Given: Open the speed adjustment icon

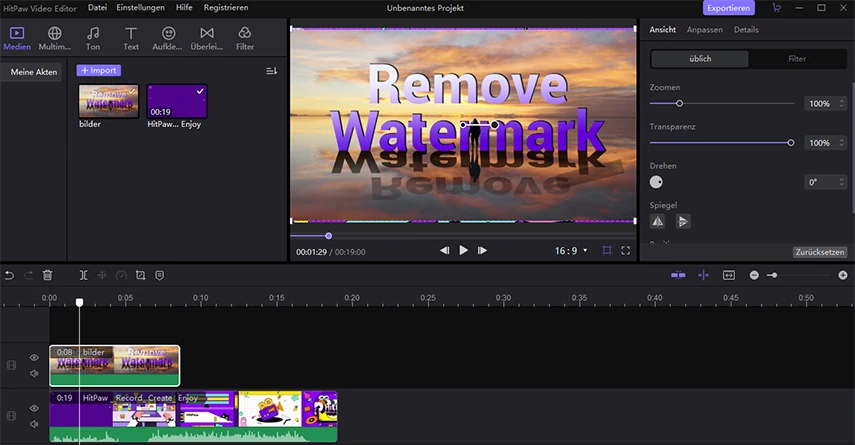Looking at the screenshot, I should tap(122, 275).
